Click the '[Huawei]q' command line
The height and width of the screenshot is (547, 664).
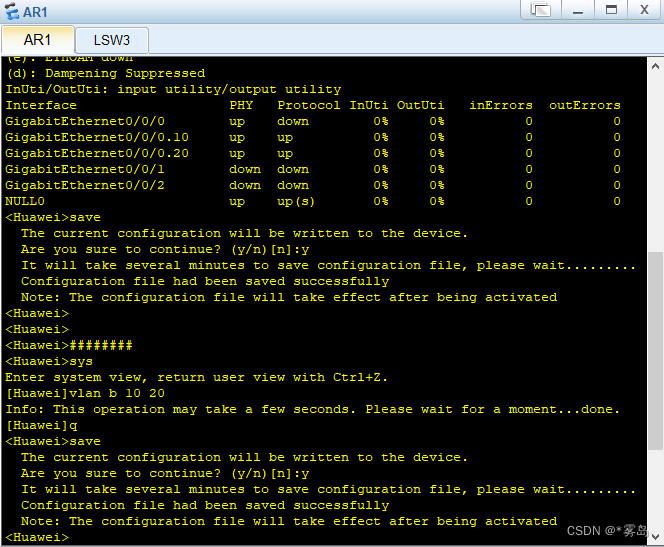point(42,425)
